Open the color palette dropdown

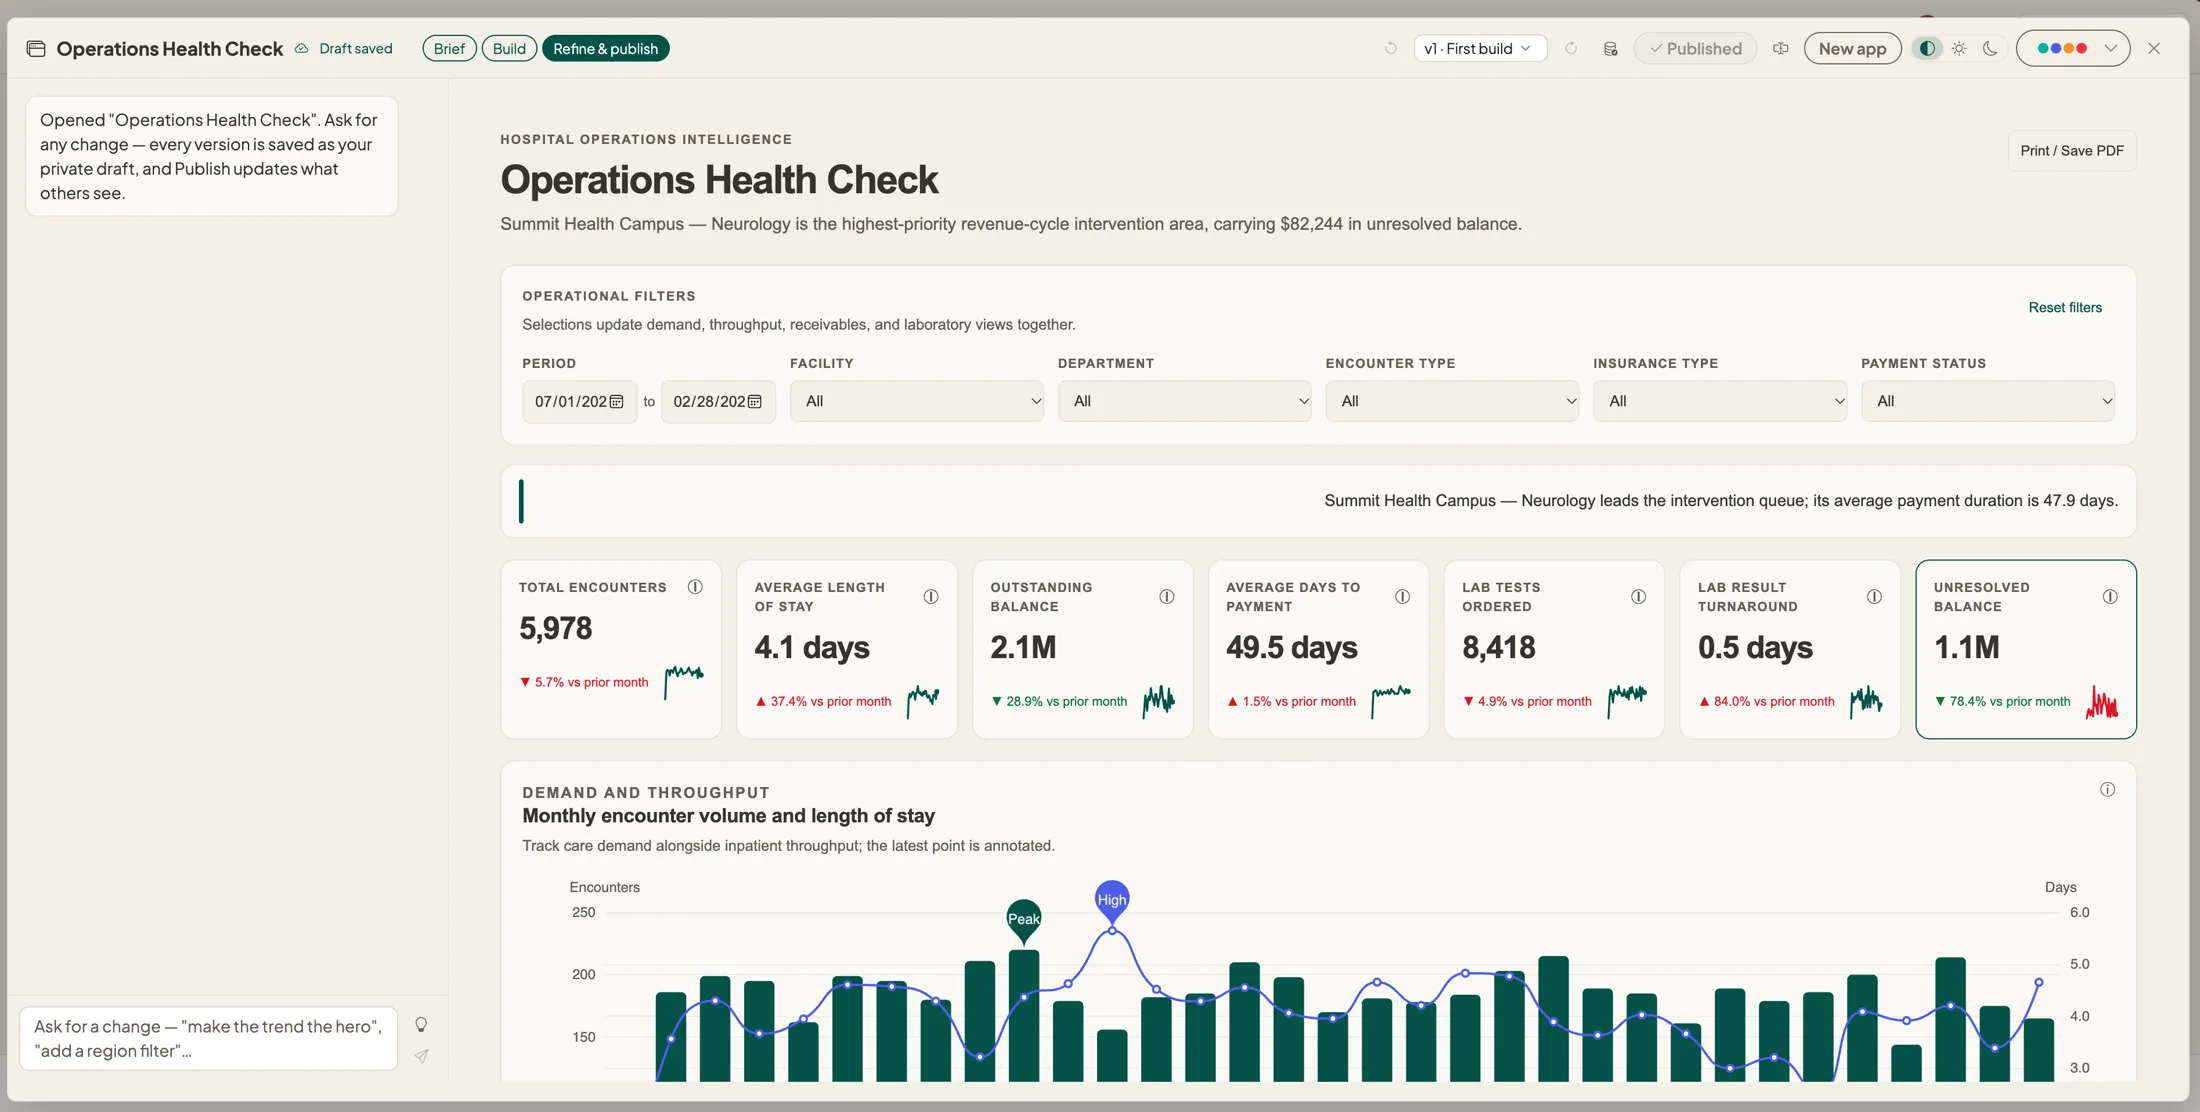point(2073,48)
